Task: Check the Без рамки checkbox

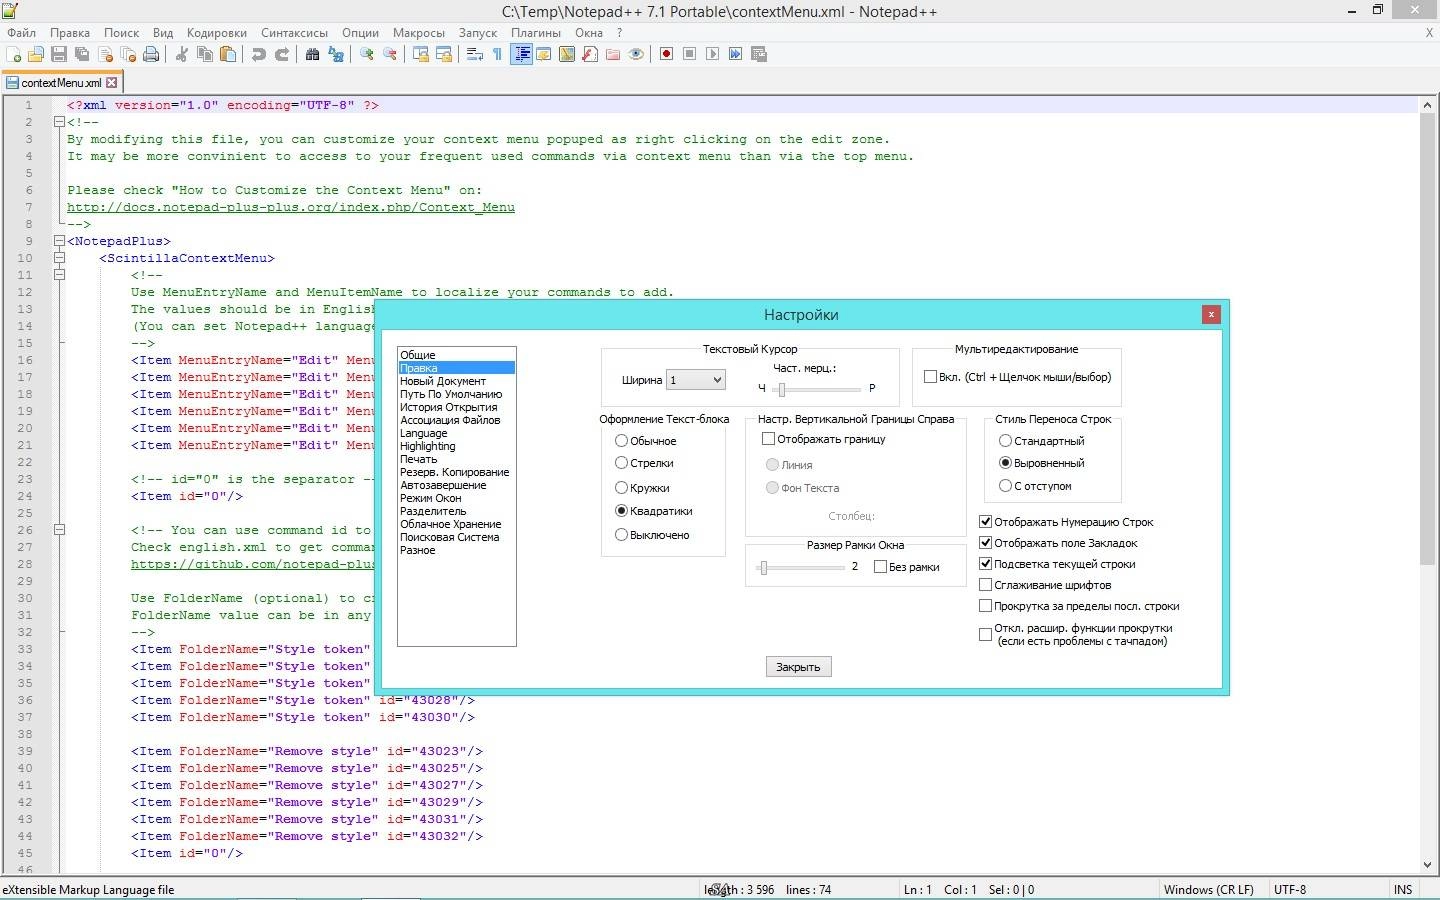Action: [x=880, y=567]
